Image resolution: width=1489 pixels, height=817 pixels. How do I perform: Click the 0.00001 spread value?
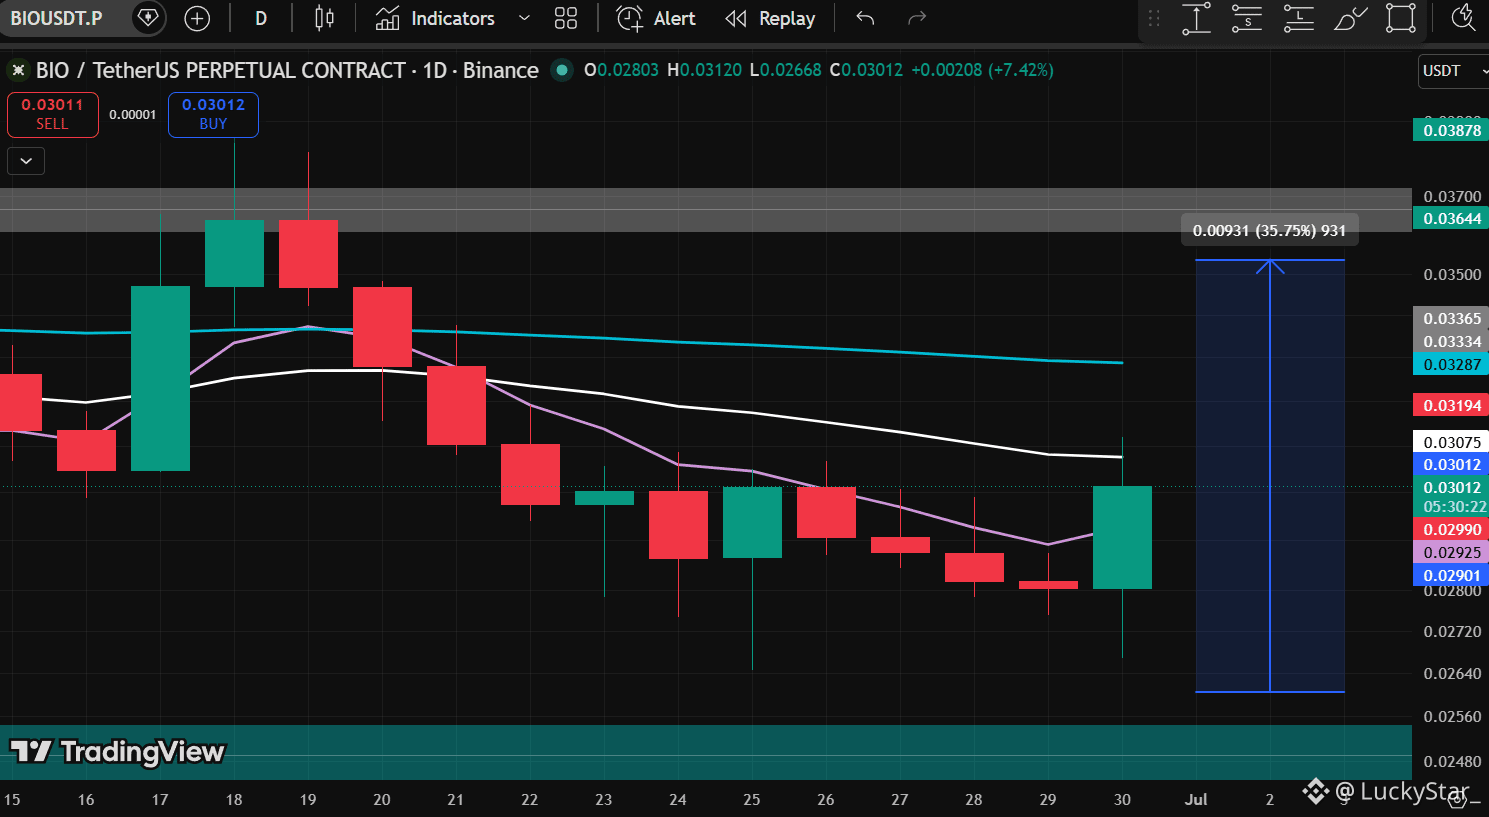133,115
